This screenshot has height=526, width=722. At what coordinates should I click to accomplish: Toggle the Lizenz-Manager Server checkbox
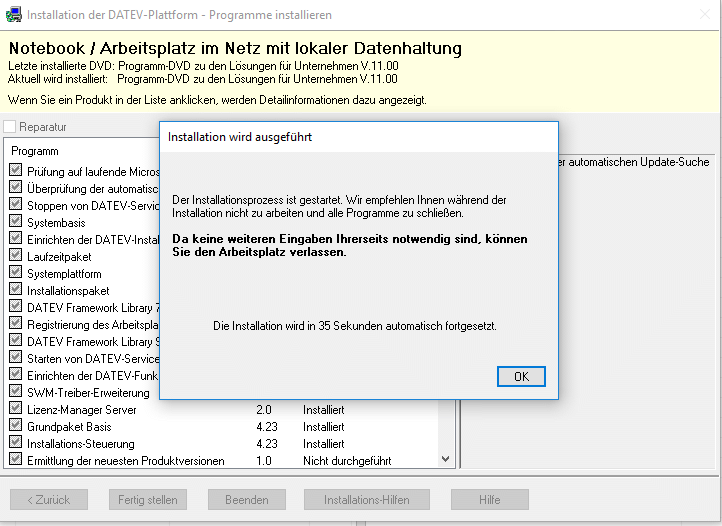click(x=15, y=408)
